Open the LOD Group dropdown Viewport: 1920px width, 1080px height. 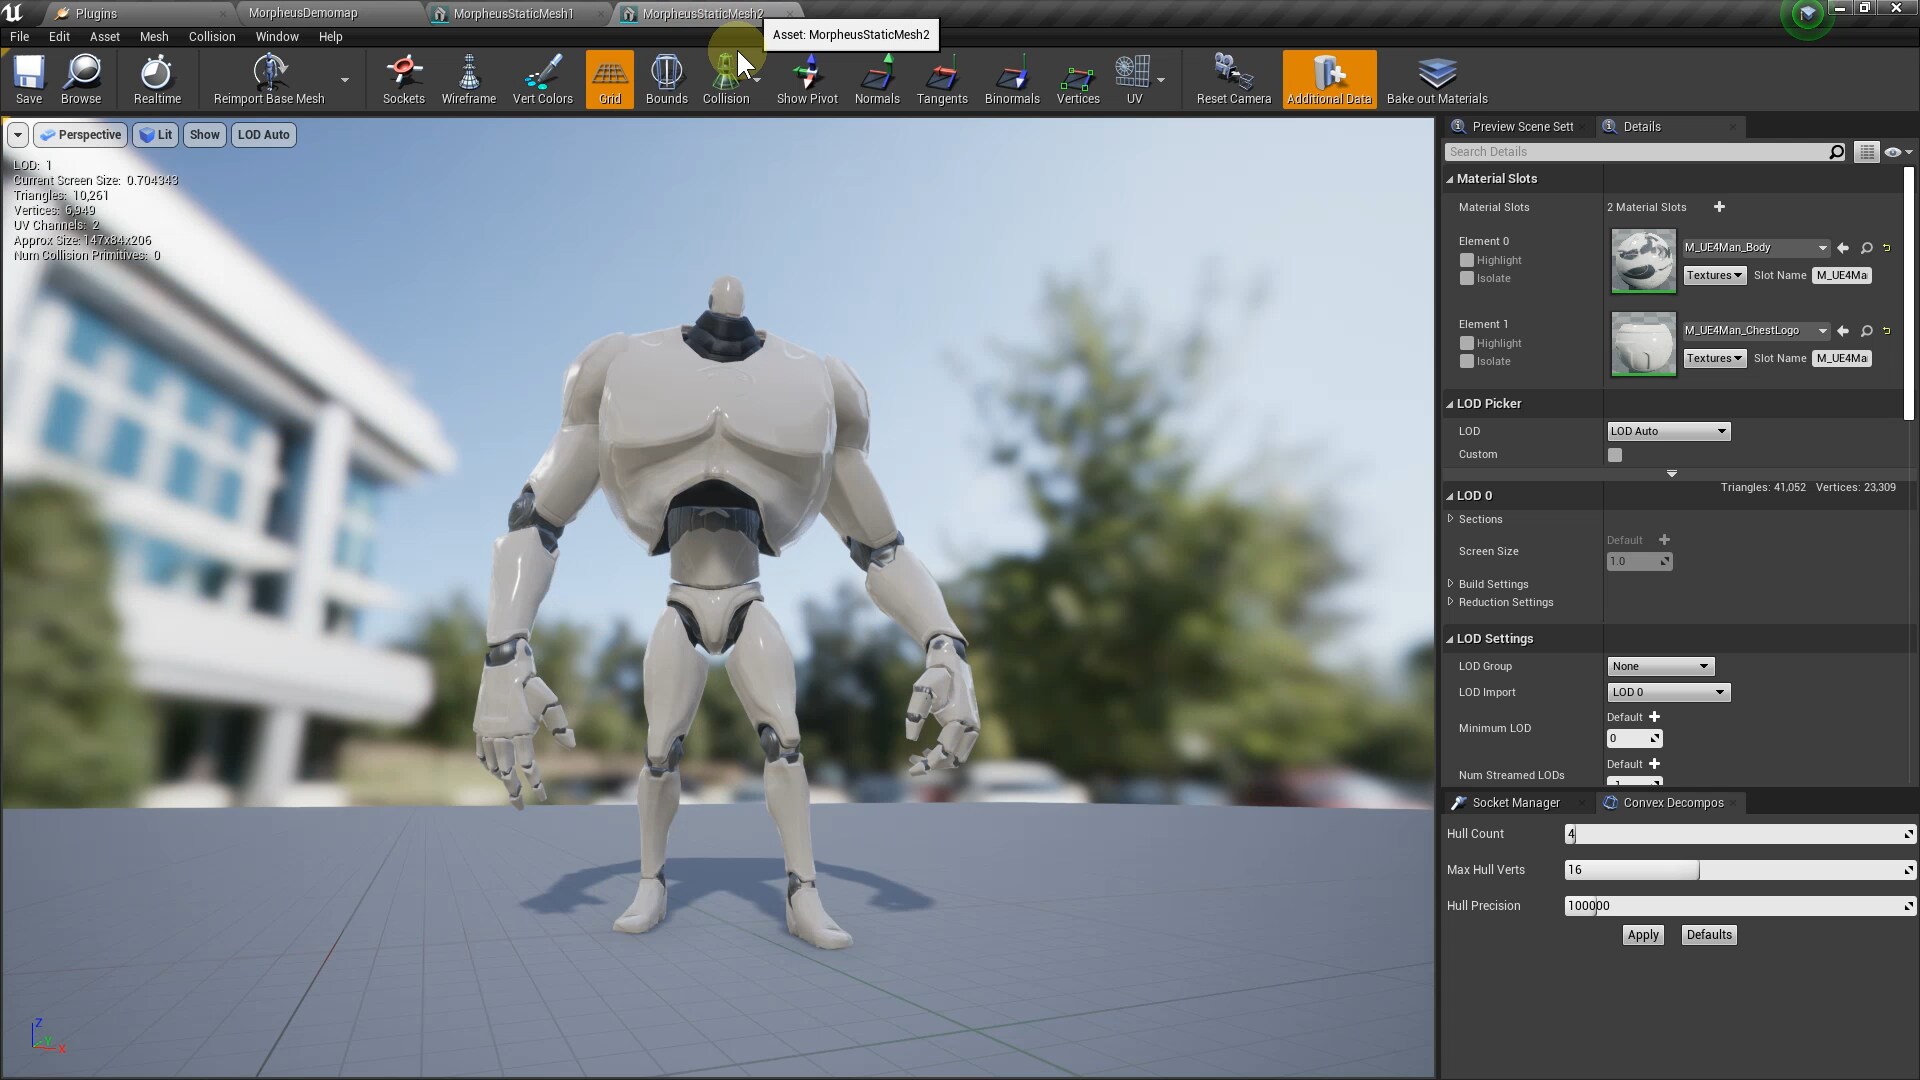pyautogui.click(x=1659, y=666)
